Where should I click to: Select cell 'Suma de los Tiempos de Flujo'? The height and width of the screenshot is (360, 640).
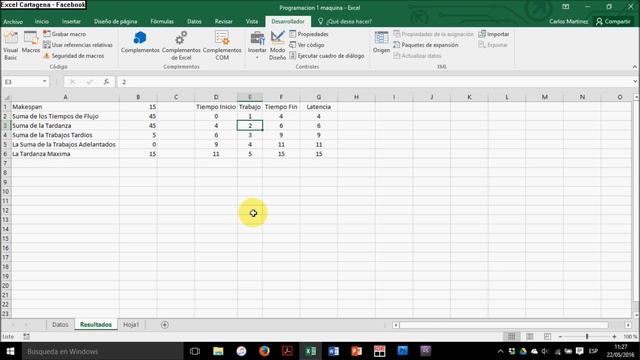[65, 116]
